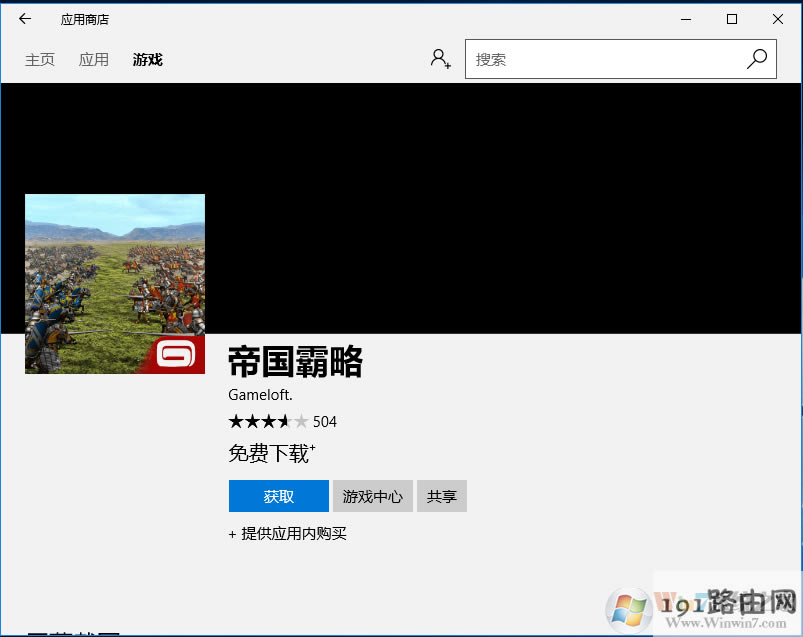
Task: Select the 游戏 tab
Action: tap(147, 60)
